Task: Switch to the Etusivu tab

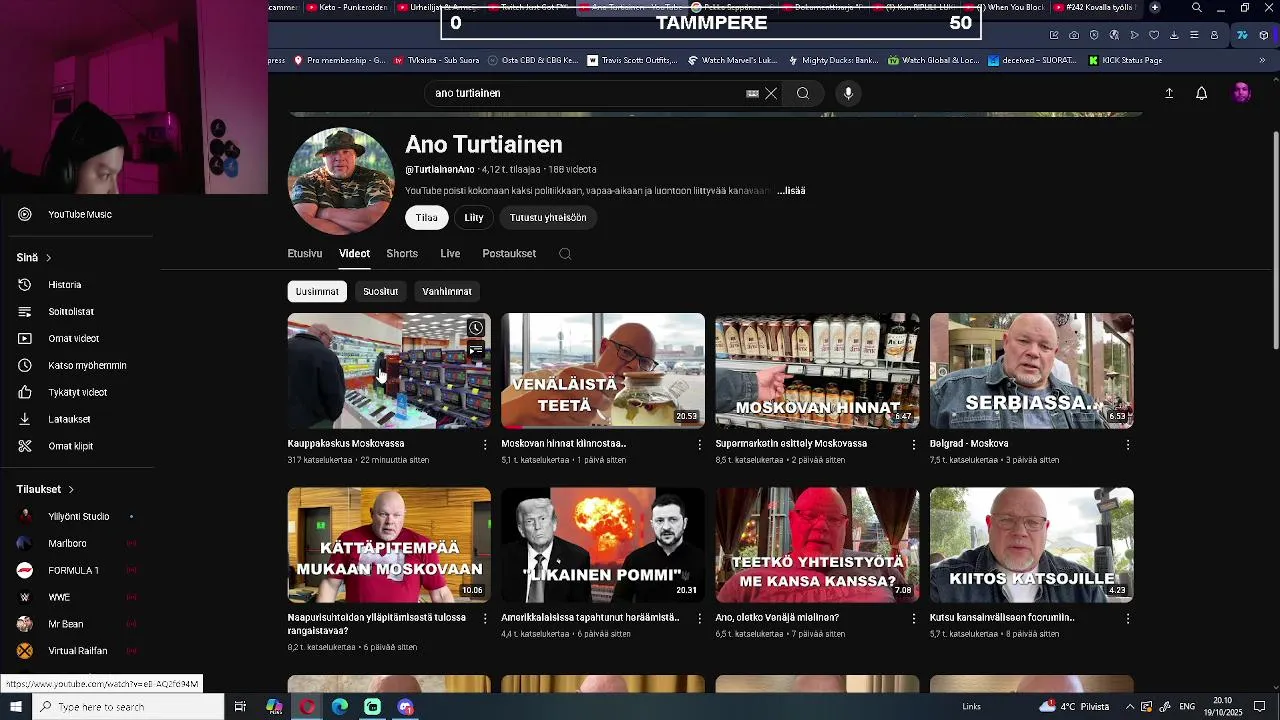Action: [305, 254]
